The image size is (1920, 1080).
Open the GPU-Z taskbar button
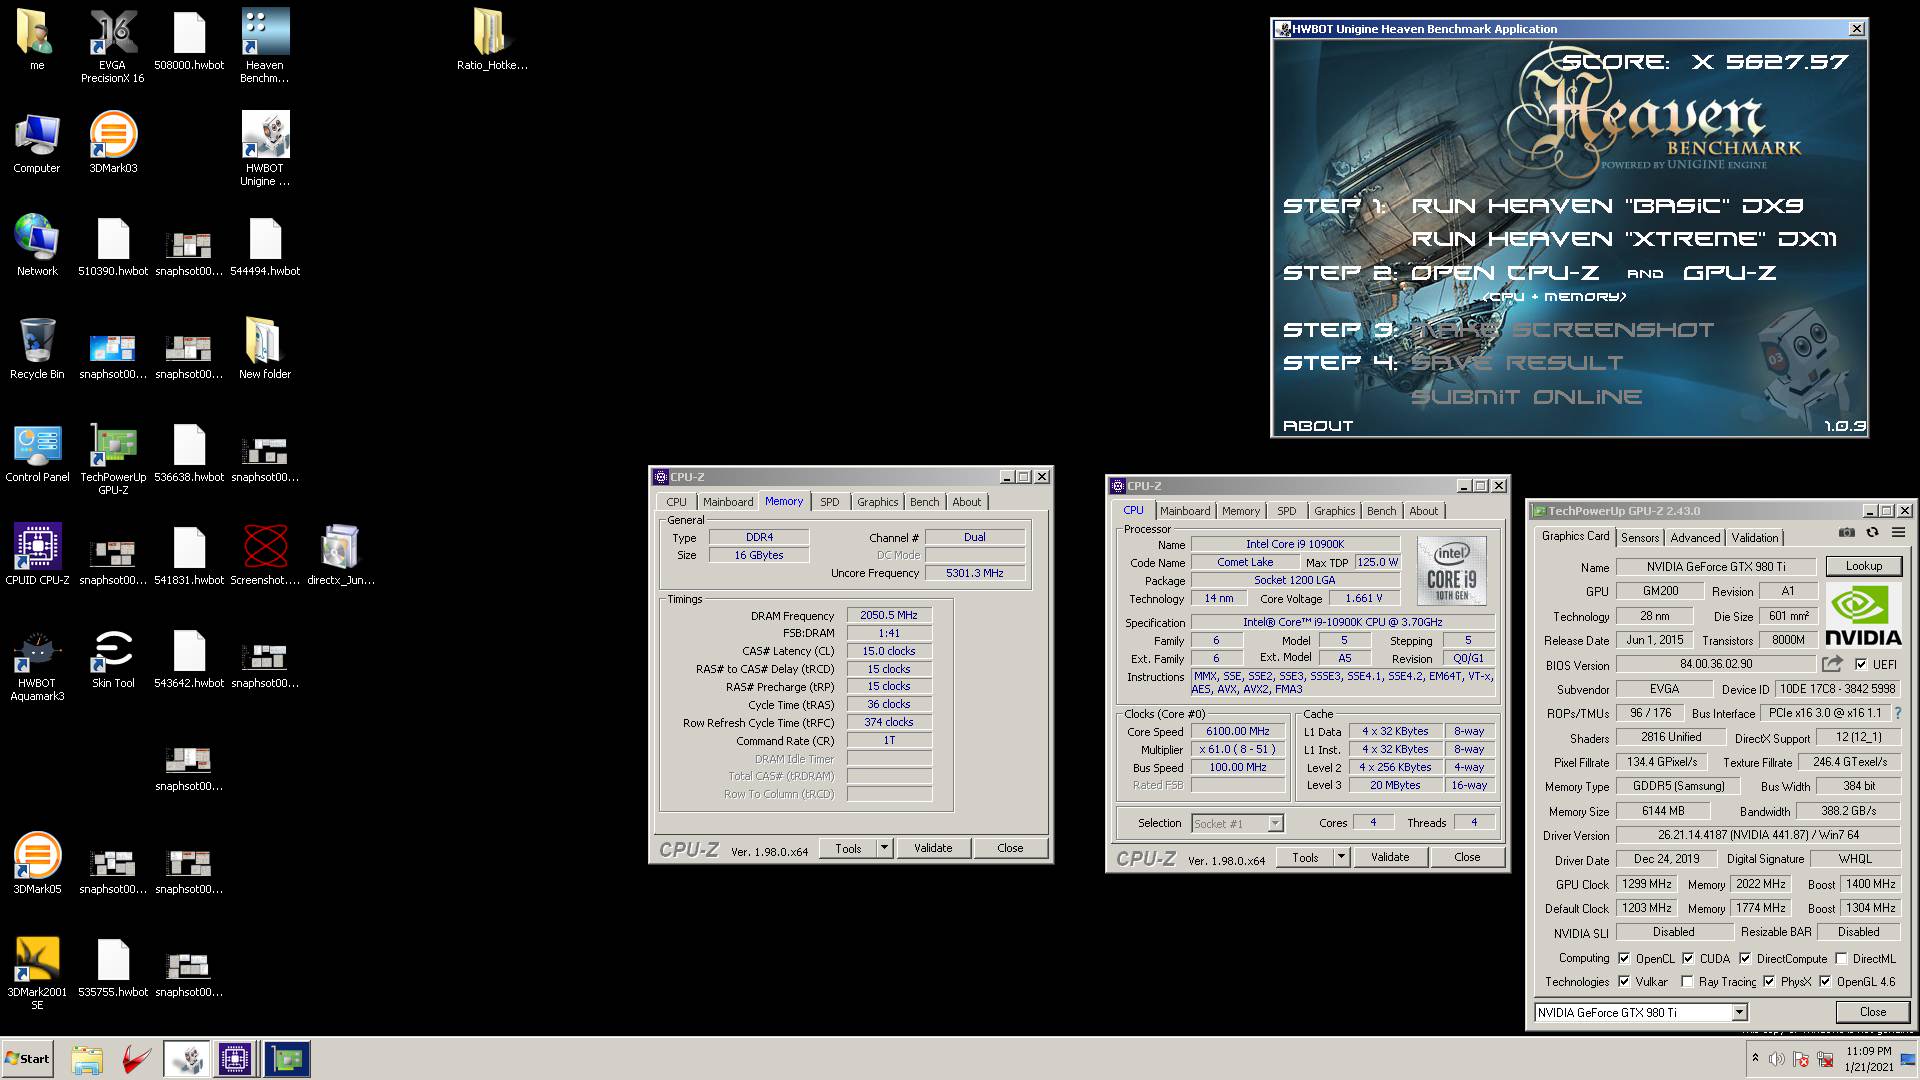click(x=287, y=1059)
